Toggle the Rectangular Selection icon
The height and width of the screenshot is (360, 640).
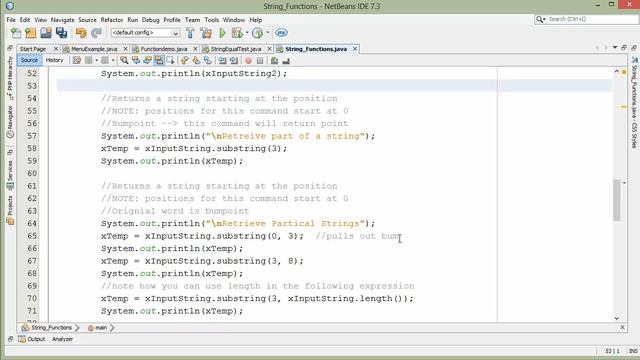click(170, 60)
